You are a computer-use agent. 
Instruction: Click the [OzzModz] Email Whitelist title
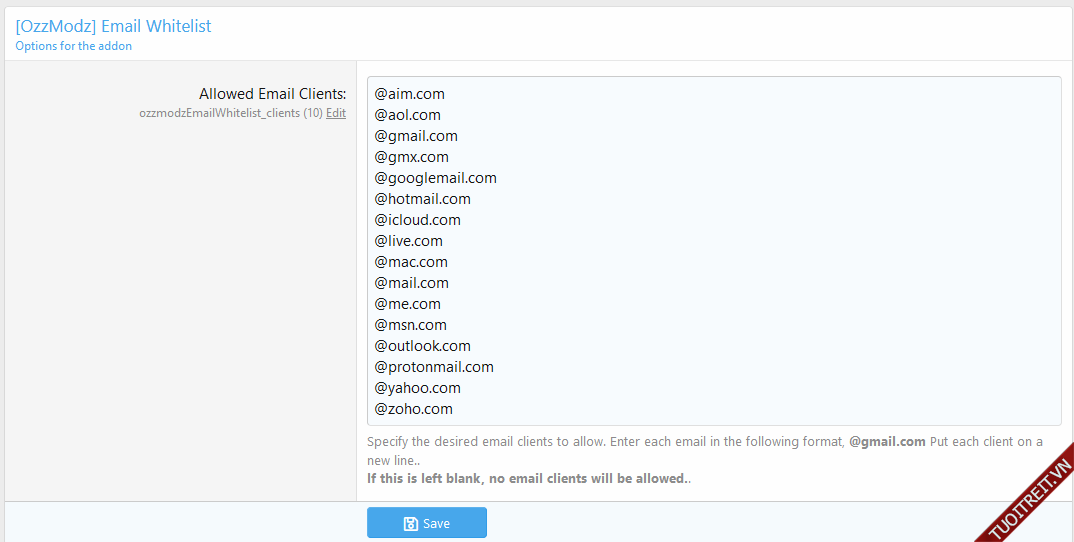114,26
